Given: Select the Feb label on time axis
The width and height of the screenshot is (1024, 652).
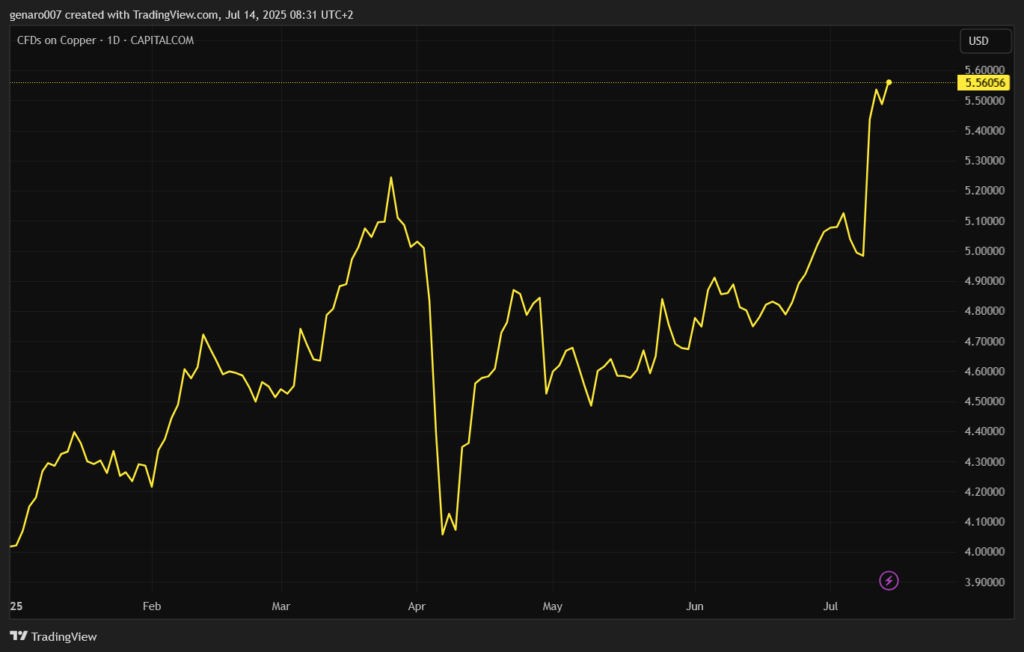Looking at the screenshot, I should point(152,606).
